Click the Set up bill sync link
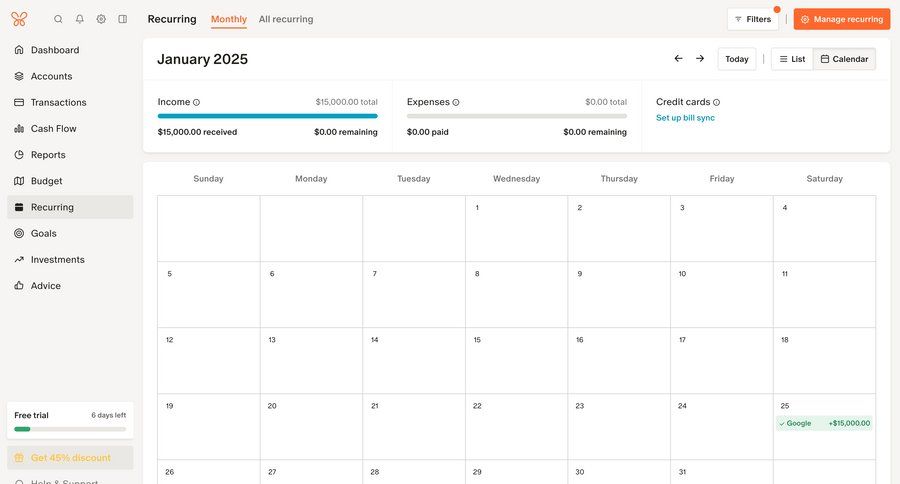This screenshot has width=900, height=484. (x=685, y=118)
